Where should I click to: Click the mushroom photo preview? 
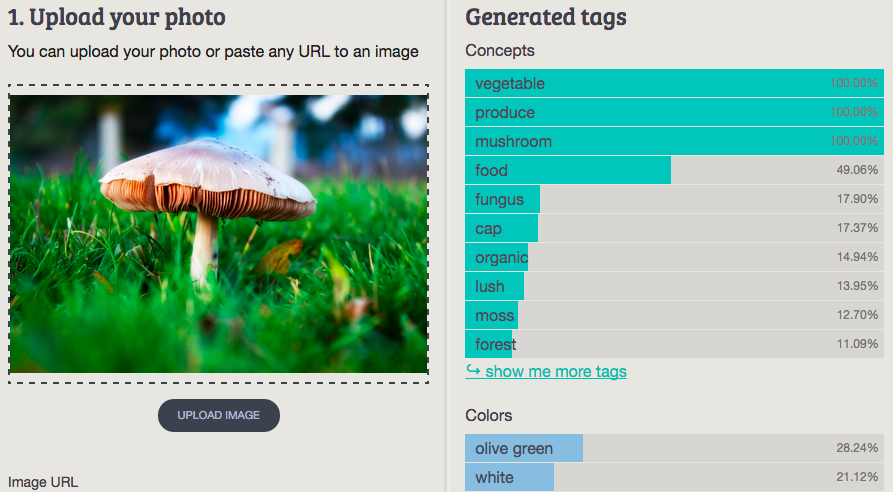[x=218, y=233]
